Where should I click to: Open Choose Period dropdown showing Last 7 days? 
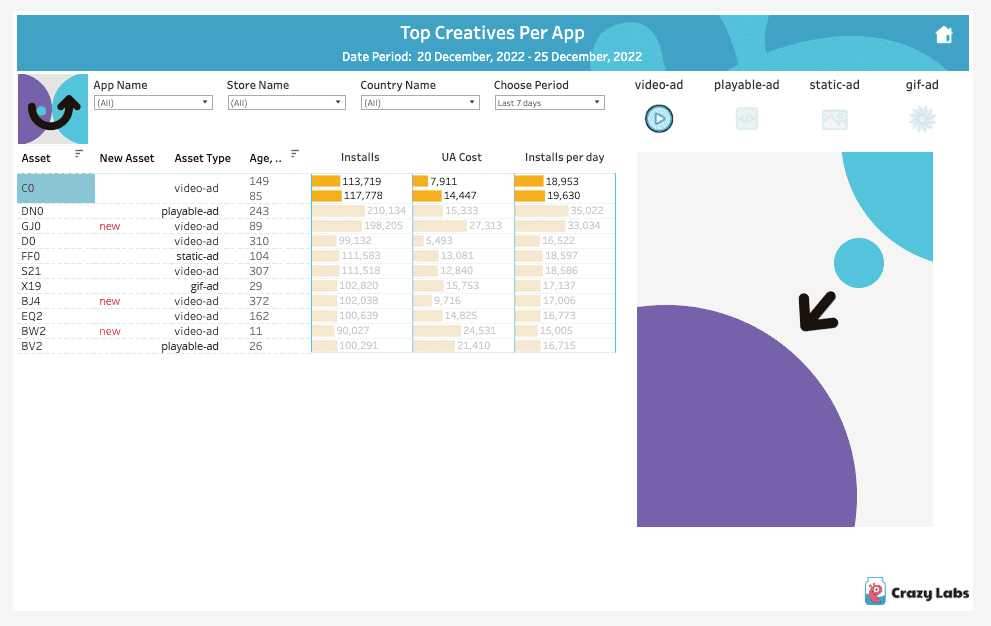(549, 102)
